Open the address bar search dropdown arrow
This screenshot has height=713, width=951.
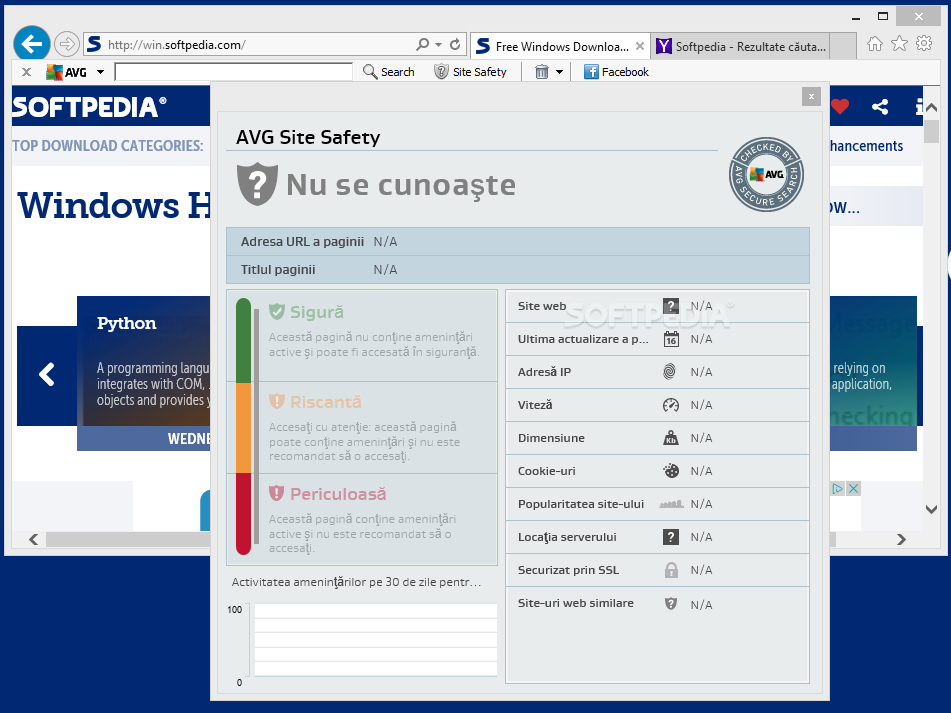point(439,44)
